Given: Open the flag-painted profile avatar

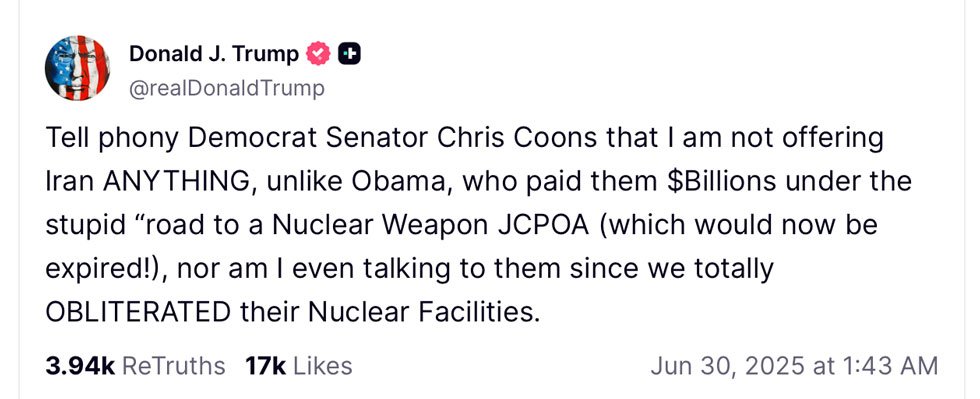Looking at the screenshot, I should click(x=78, y=68).
